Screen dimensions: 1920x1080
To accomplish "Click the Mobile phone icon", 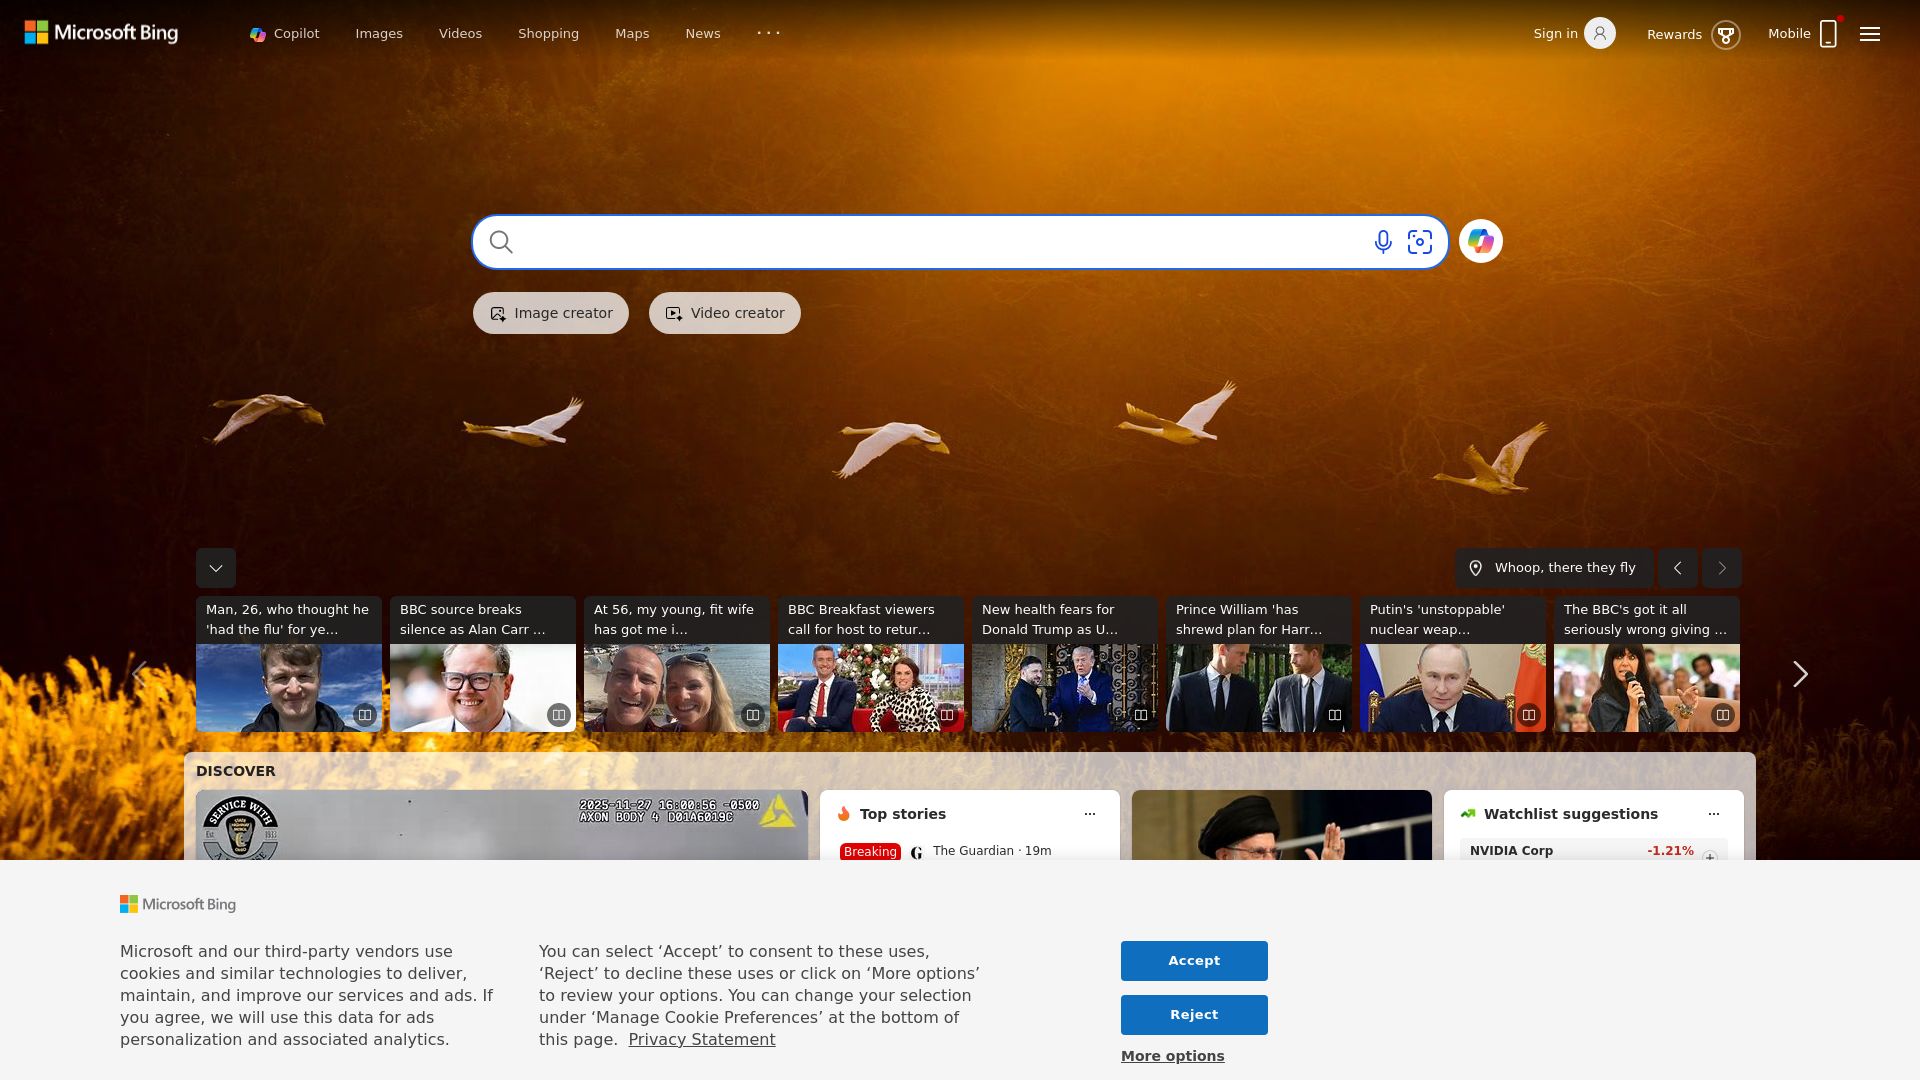I will (1828, 33).
